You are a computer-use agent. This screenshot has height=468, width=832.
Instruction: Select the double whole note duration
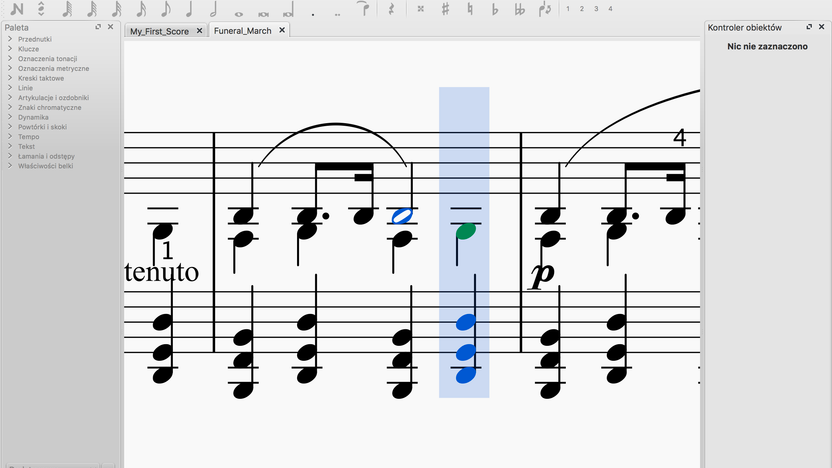(x=263, y=14)
